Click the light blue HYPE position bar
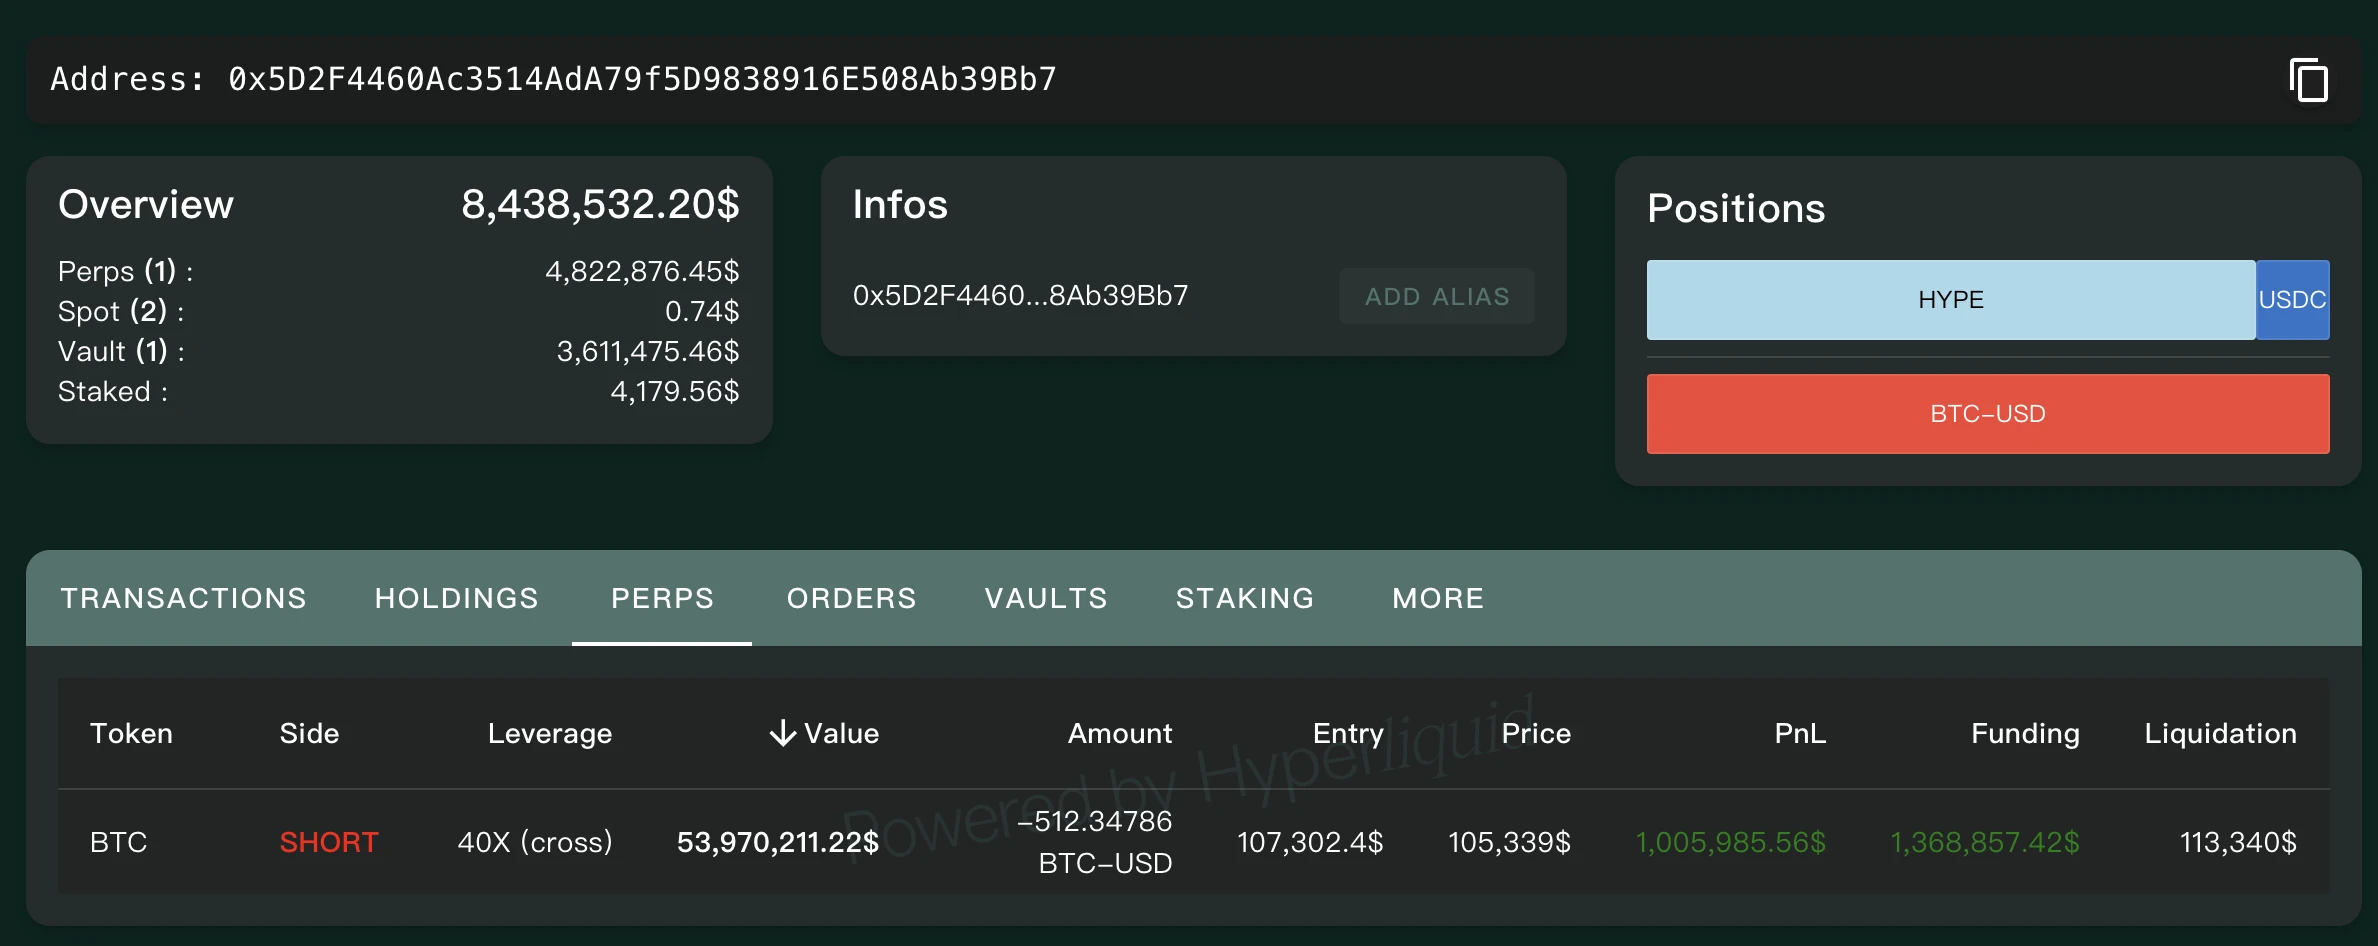This screenshot has height=946, width=2378. coord(1950,300)
